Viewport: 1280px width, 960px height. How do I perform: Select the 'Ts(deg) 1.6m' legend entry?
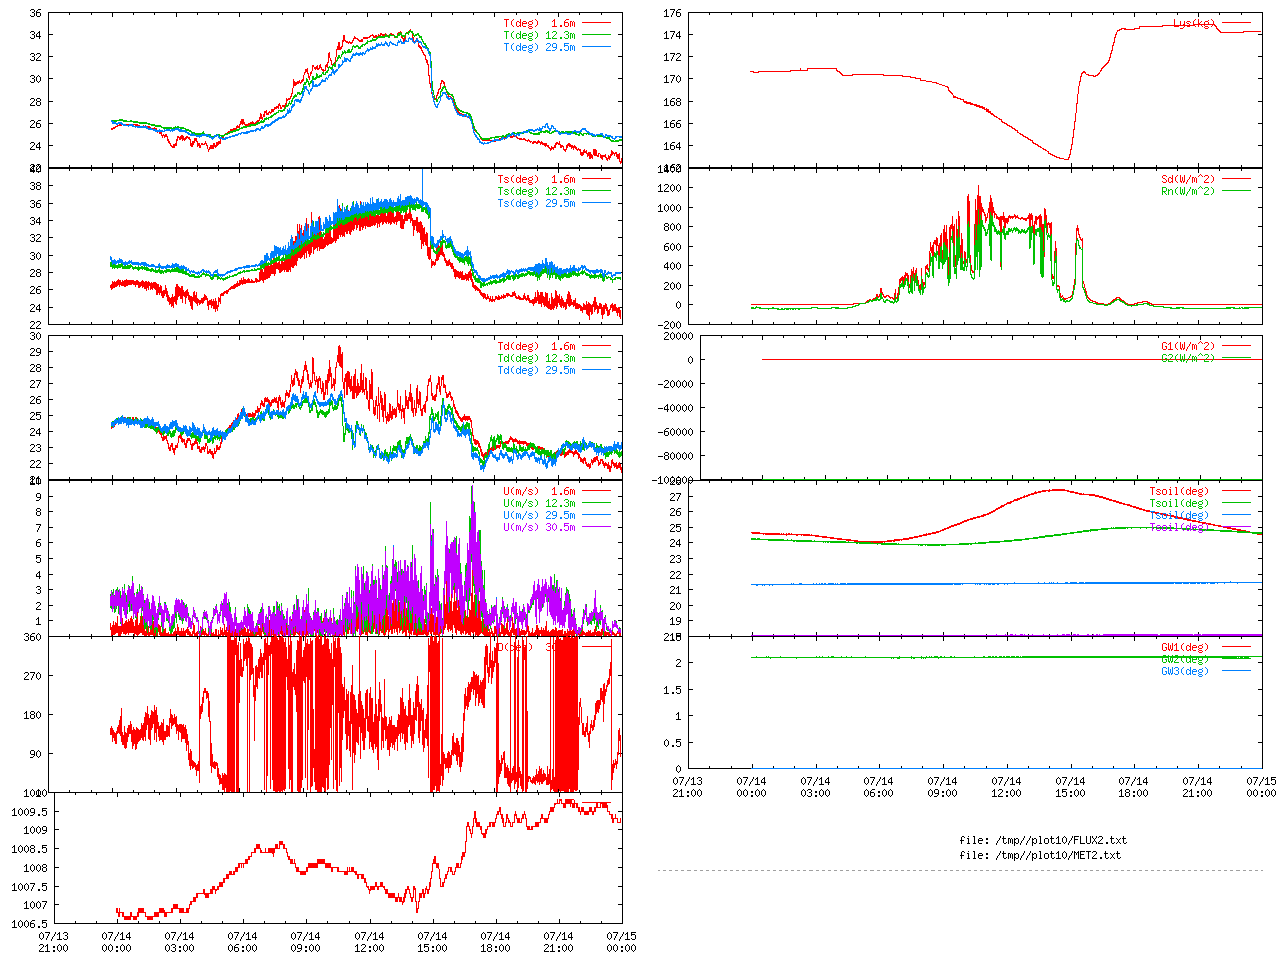[x=537, y=180]
